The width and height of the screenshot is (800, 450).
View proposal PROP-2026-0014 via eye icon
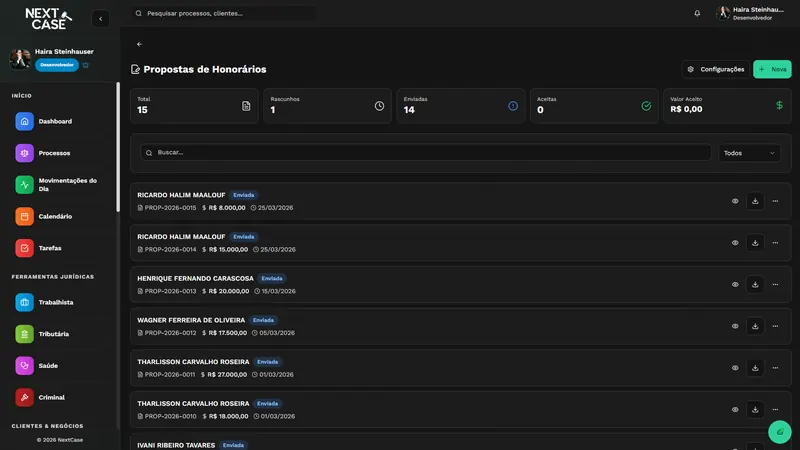click(735, 243)
